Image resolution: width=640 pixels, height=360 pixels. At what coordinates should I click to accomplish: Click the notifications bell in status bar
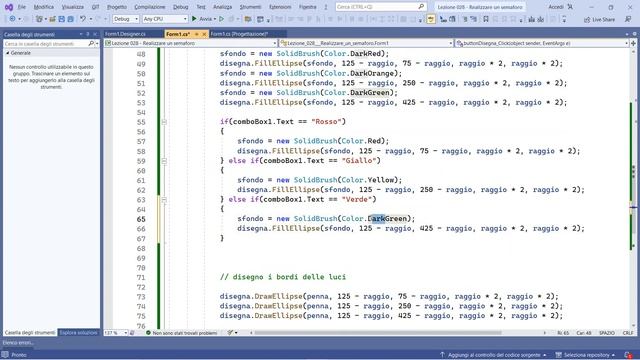[628, 355]
